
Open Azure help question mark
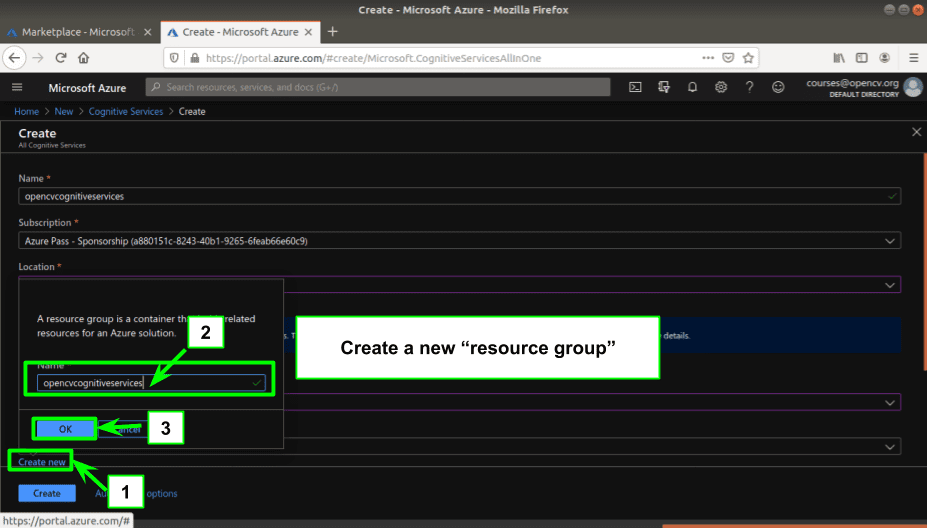click(x=749, y=88)
